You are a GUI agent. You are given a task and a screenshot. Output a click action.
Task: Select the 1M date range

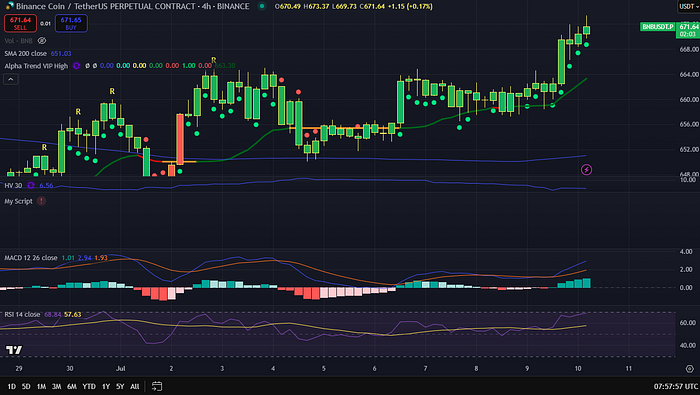click(x=41, y=387)
